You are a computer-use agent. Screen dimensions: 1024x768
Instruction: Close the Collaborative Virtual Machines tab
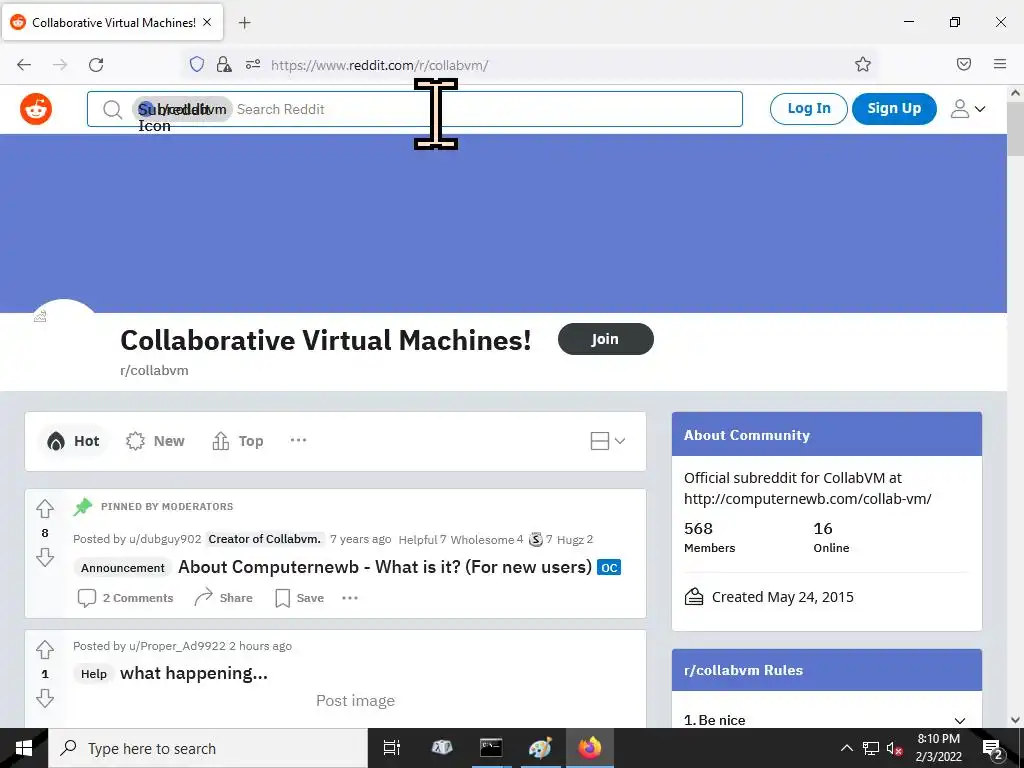(x=207, y=22)
